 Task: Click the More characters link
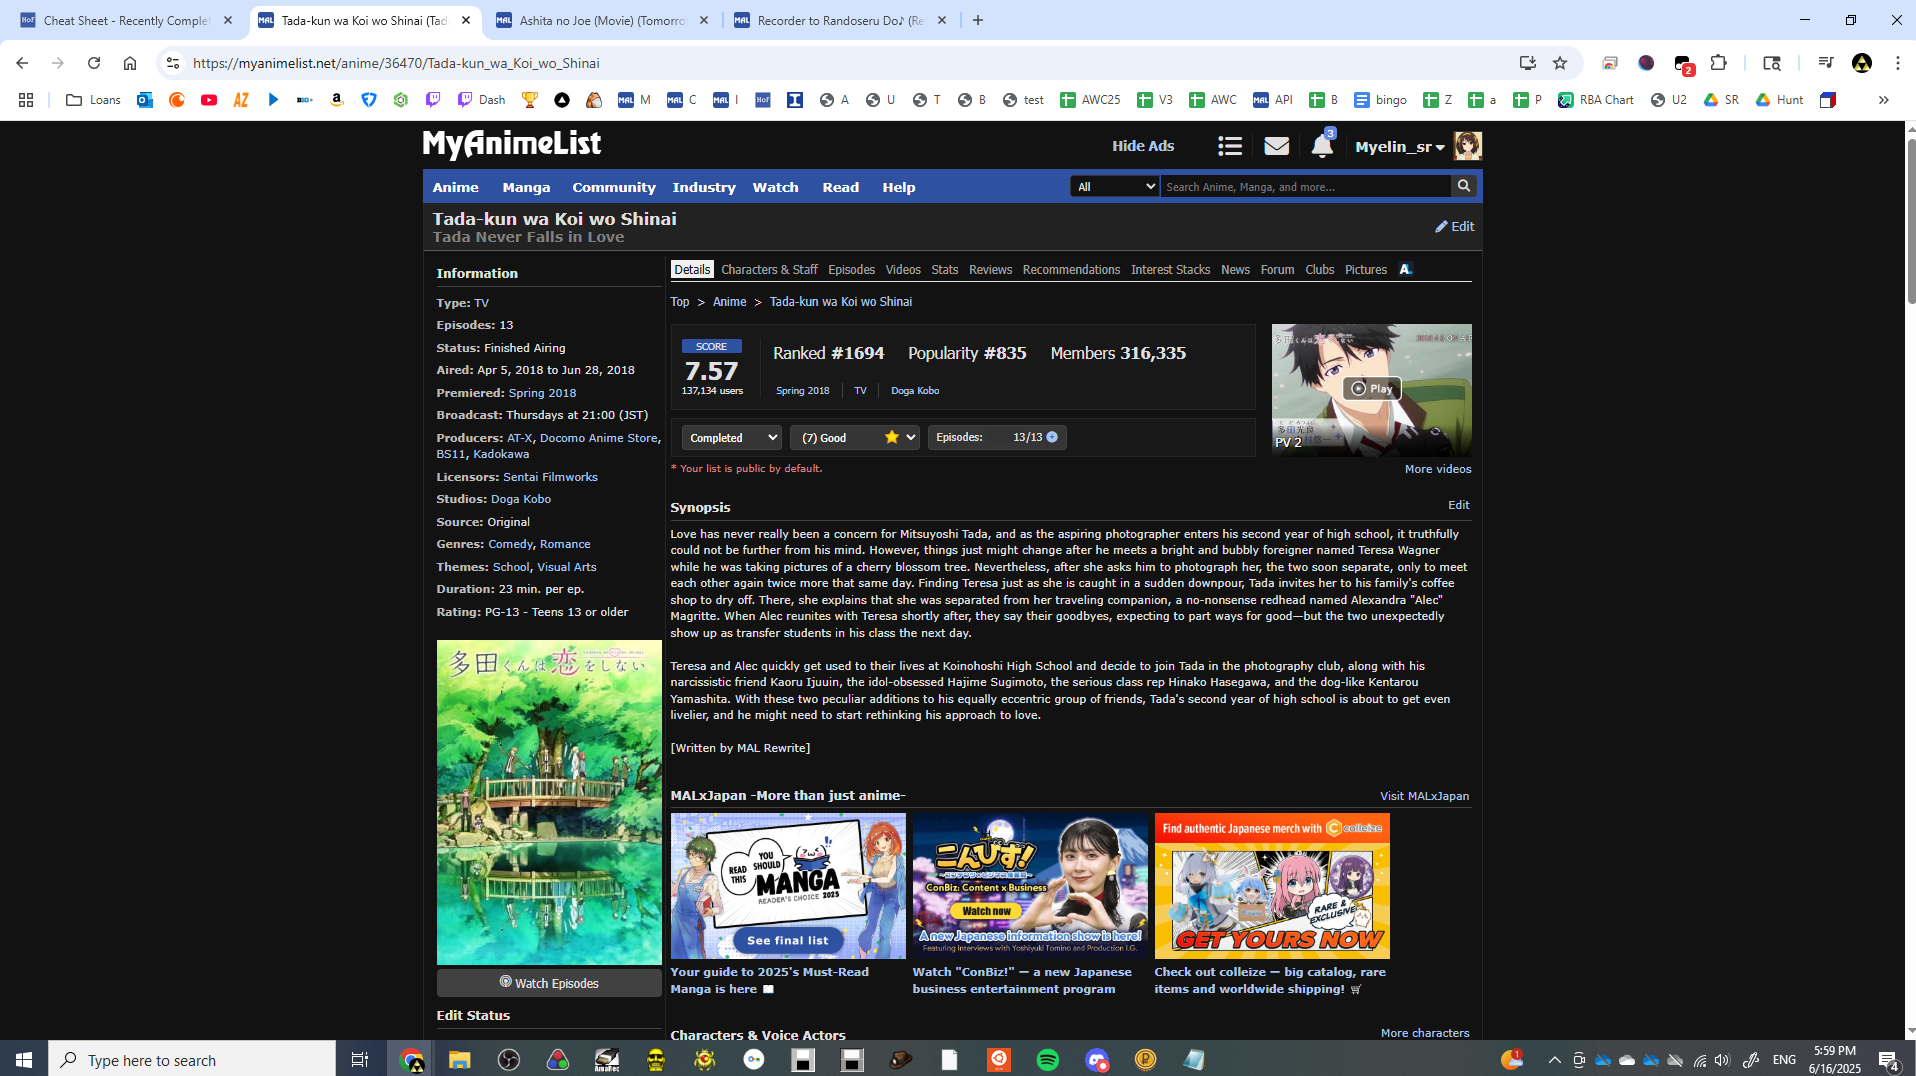1425,1033
